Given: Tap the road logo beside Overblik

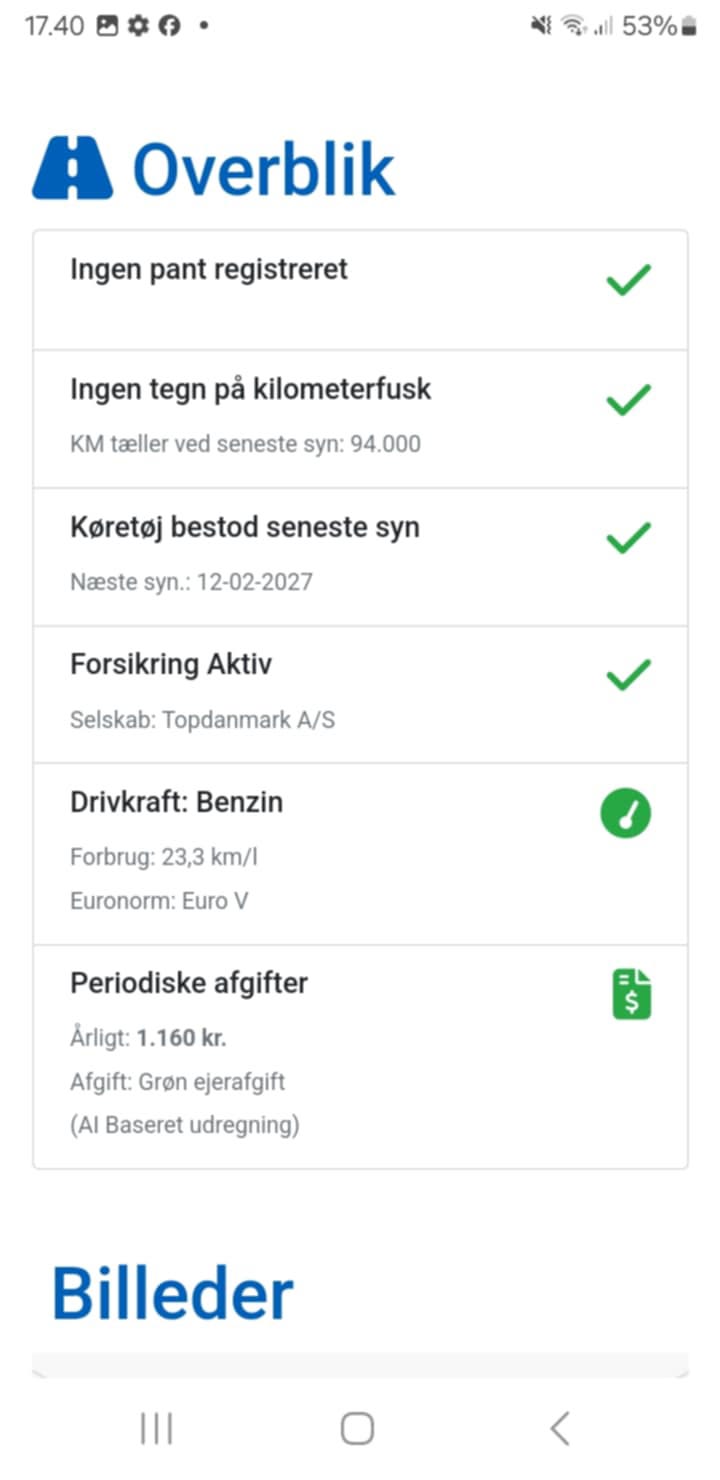Looking at the screenshot, I should pyautogui.click(x=72, y=168).
